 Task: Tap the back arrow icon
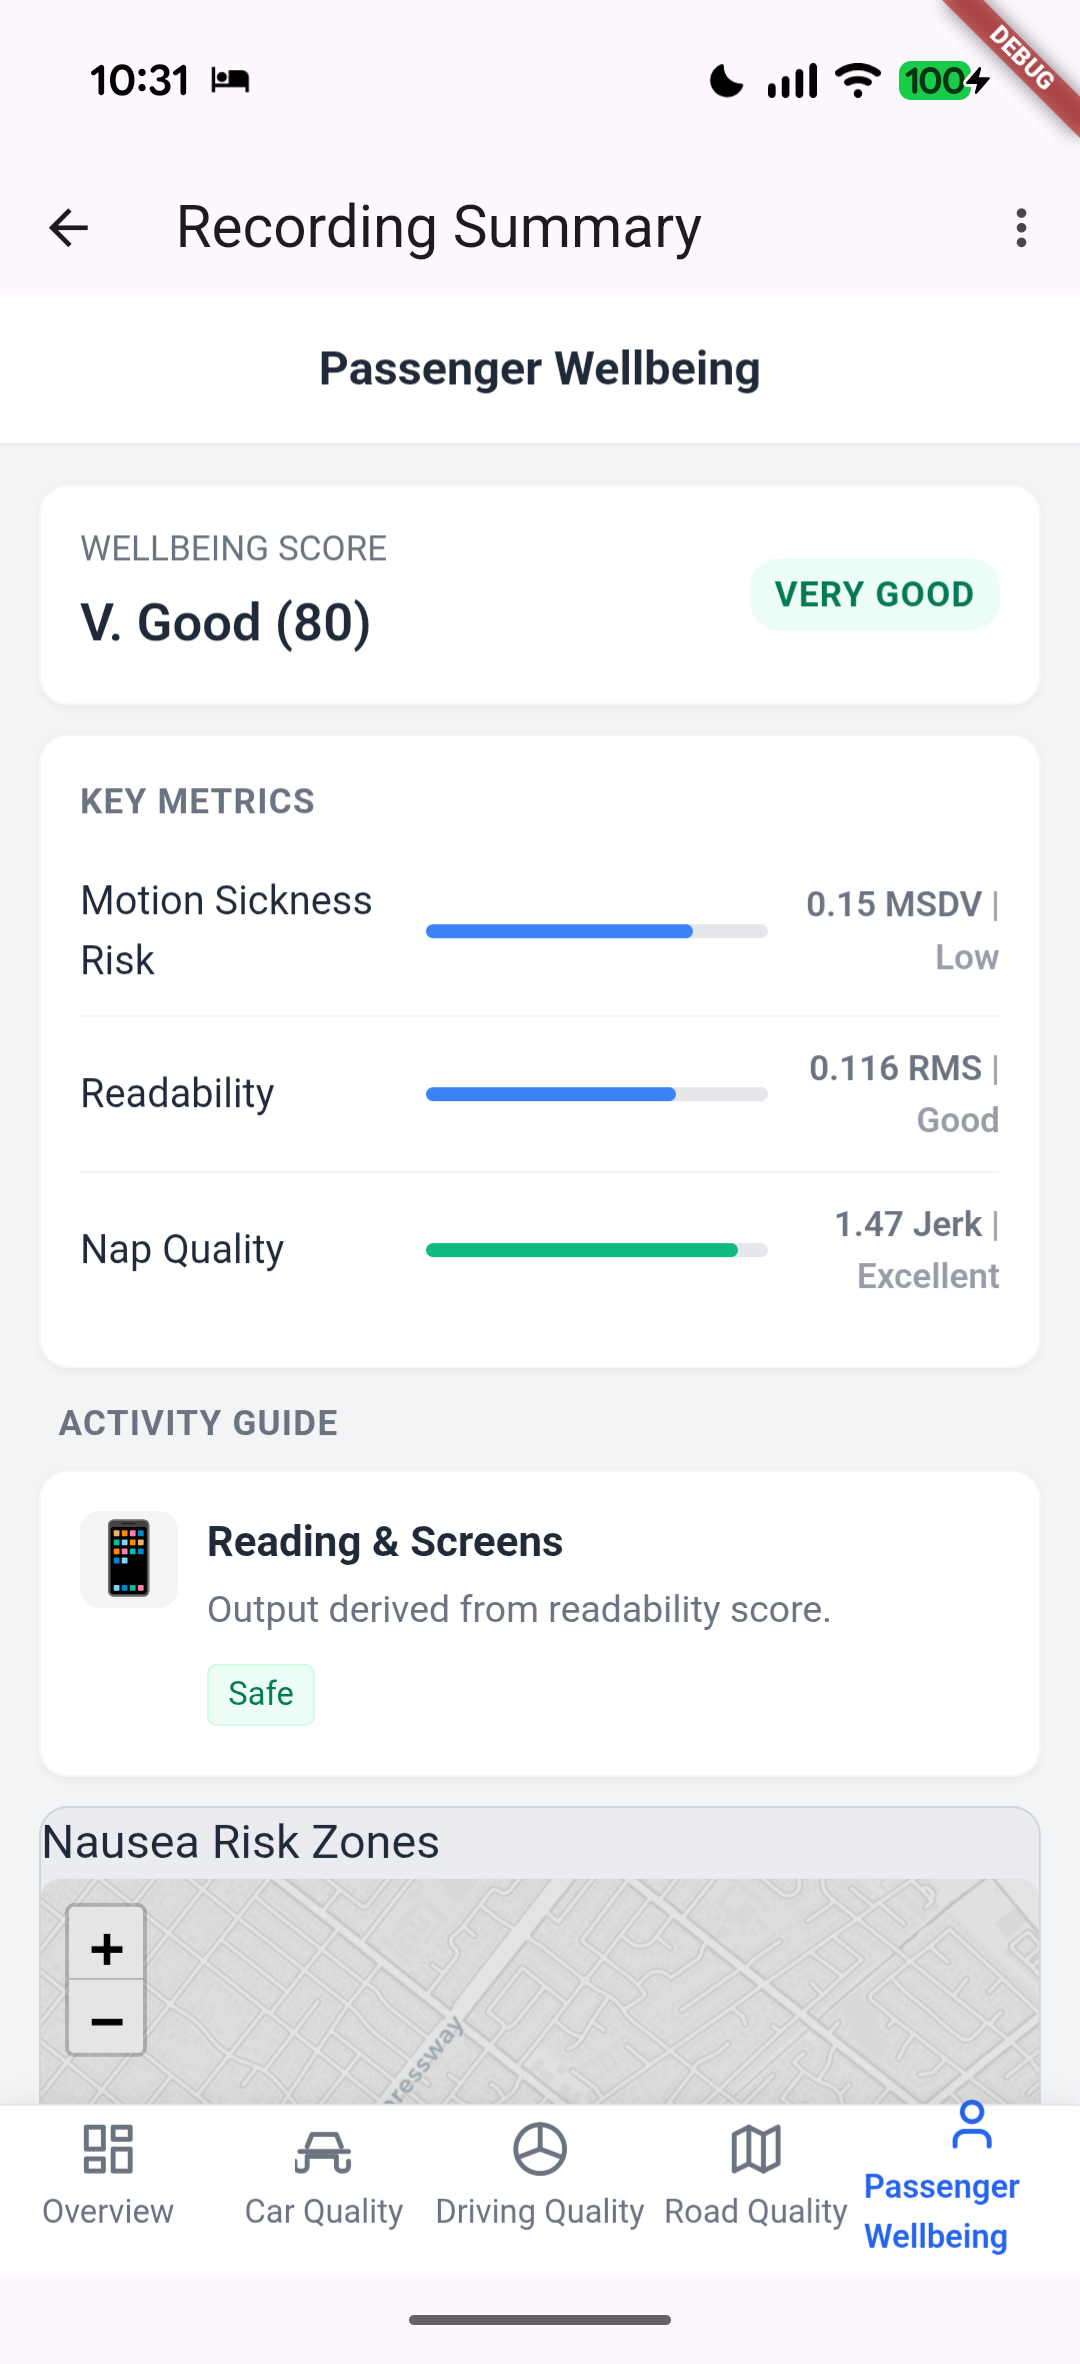tap(69, 228)
